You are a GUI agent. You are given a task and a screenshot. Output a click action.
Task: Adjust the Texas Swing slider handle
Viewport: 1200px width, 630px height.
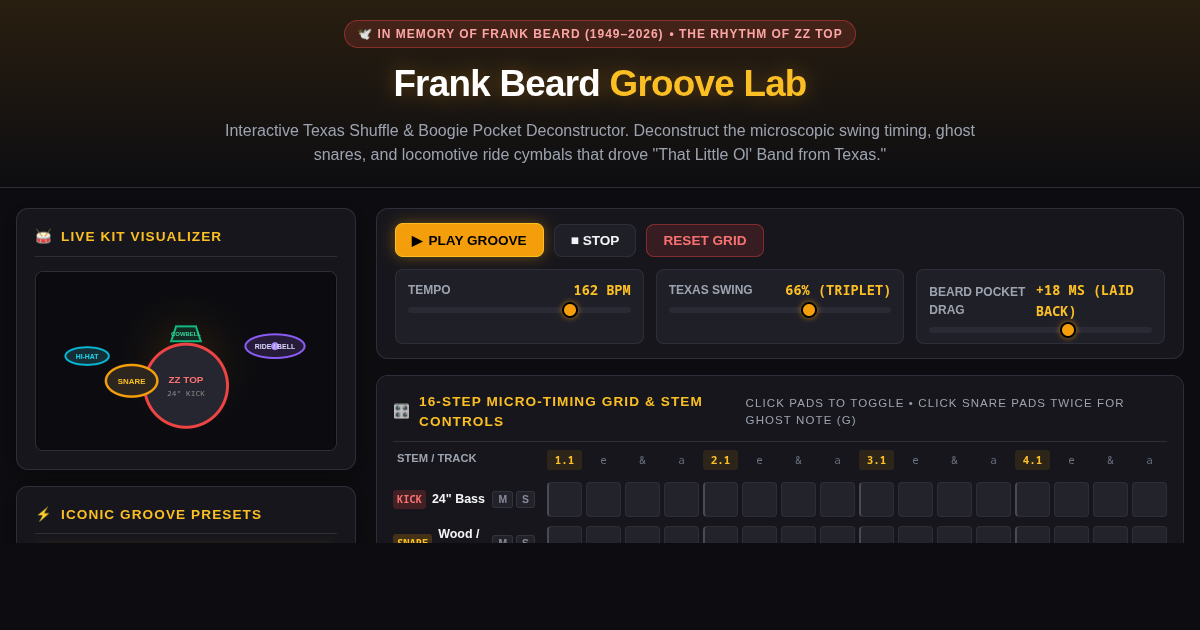[809, 310]
